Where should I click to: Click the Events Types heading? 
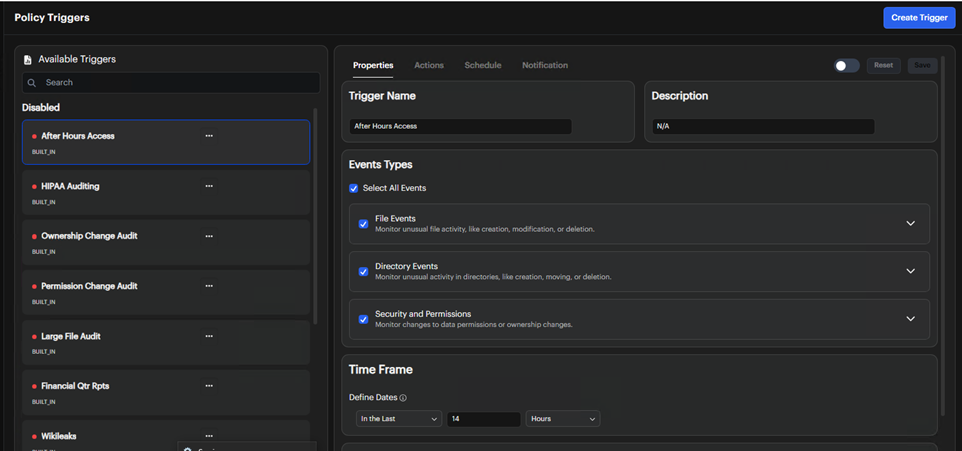tap(380, 164)
